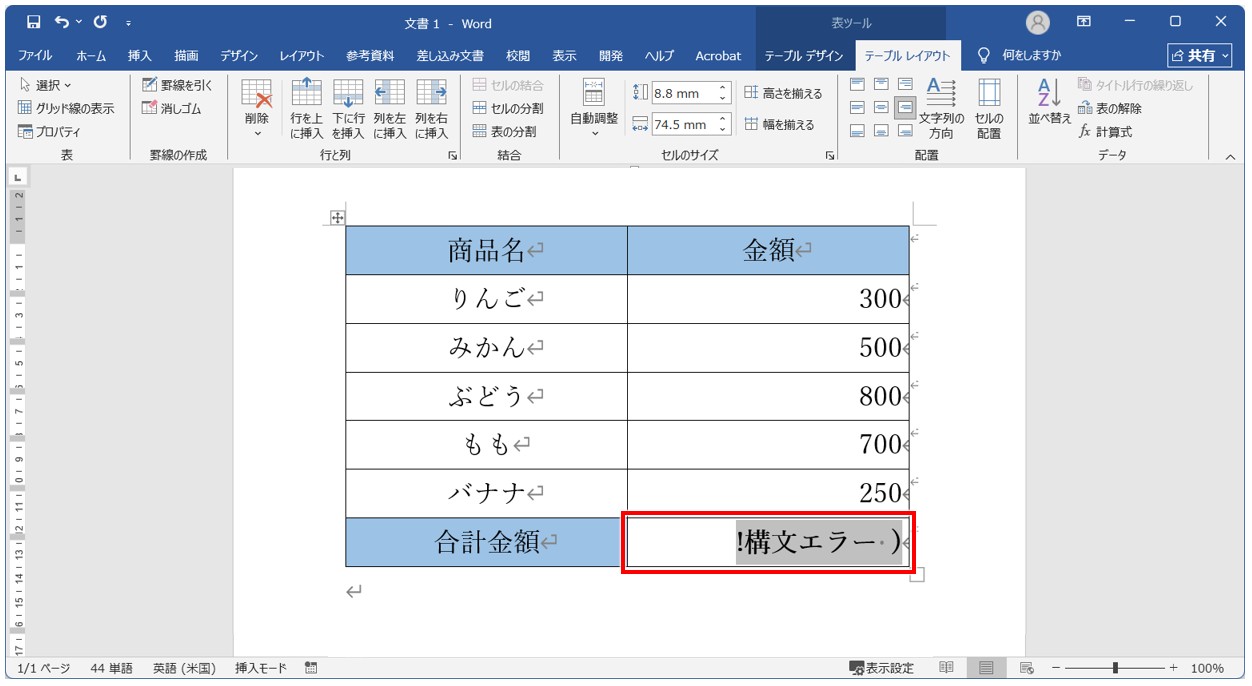Click the table move handle icon
Screen dimensions: 1252x686
pos(337,219)
